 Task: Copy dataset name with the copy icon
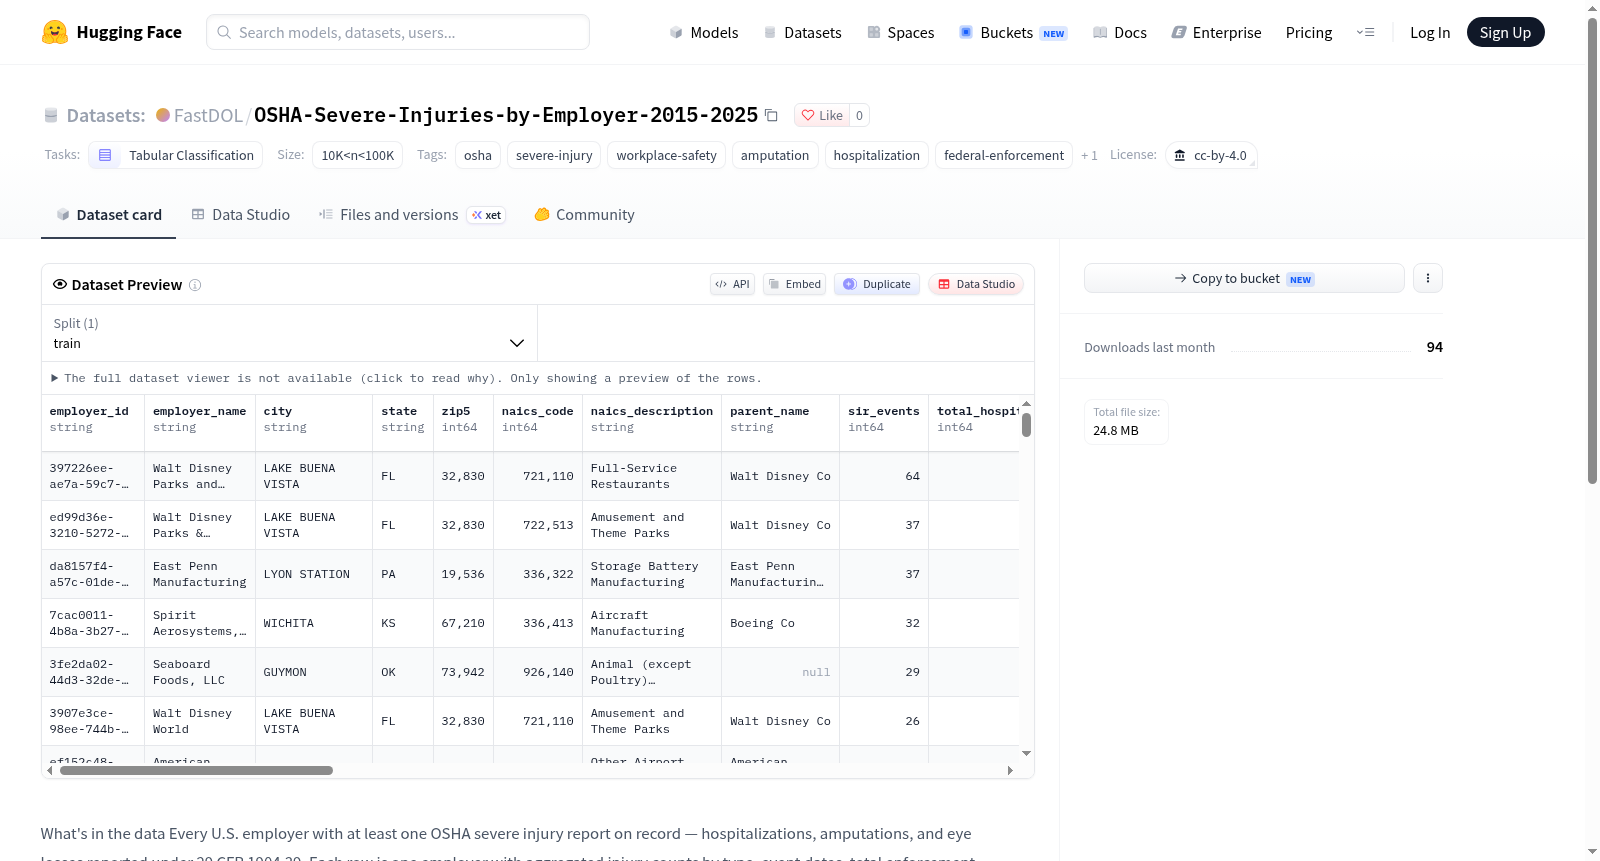pos(771,115)
